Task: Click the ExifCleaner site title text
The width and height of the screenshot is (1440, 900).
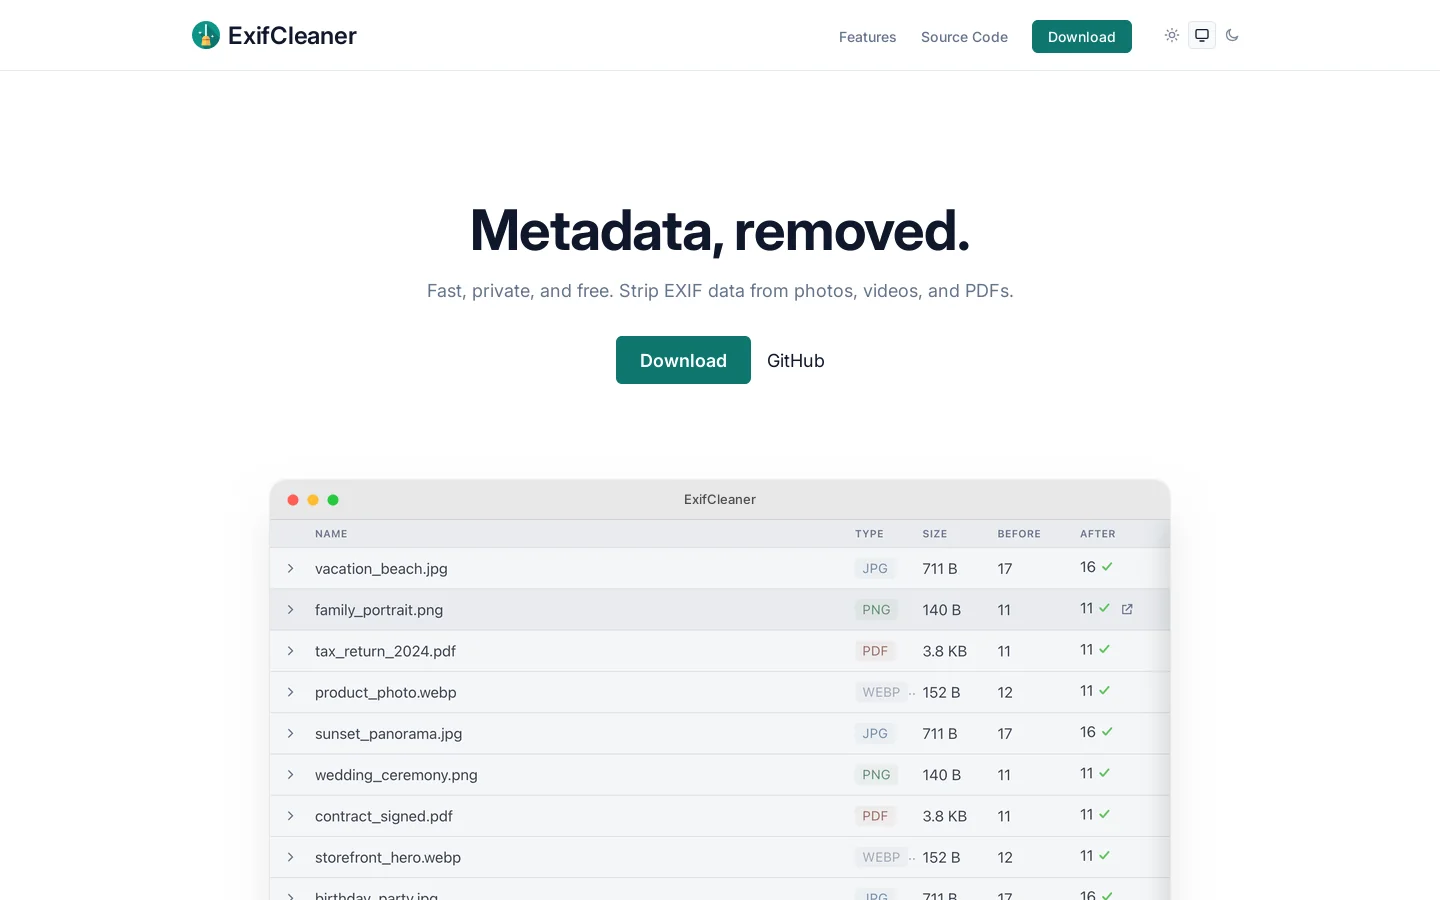Action: click(292, 36)
